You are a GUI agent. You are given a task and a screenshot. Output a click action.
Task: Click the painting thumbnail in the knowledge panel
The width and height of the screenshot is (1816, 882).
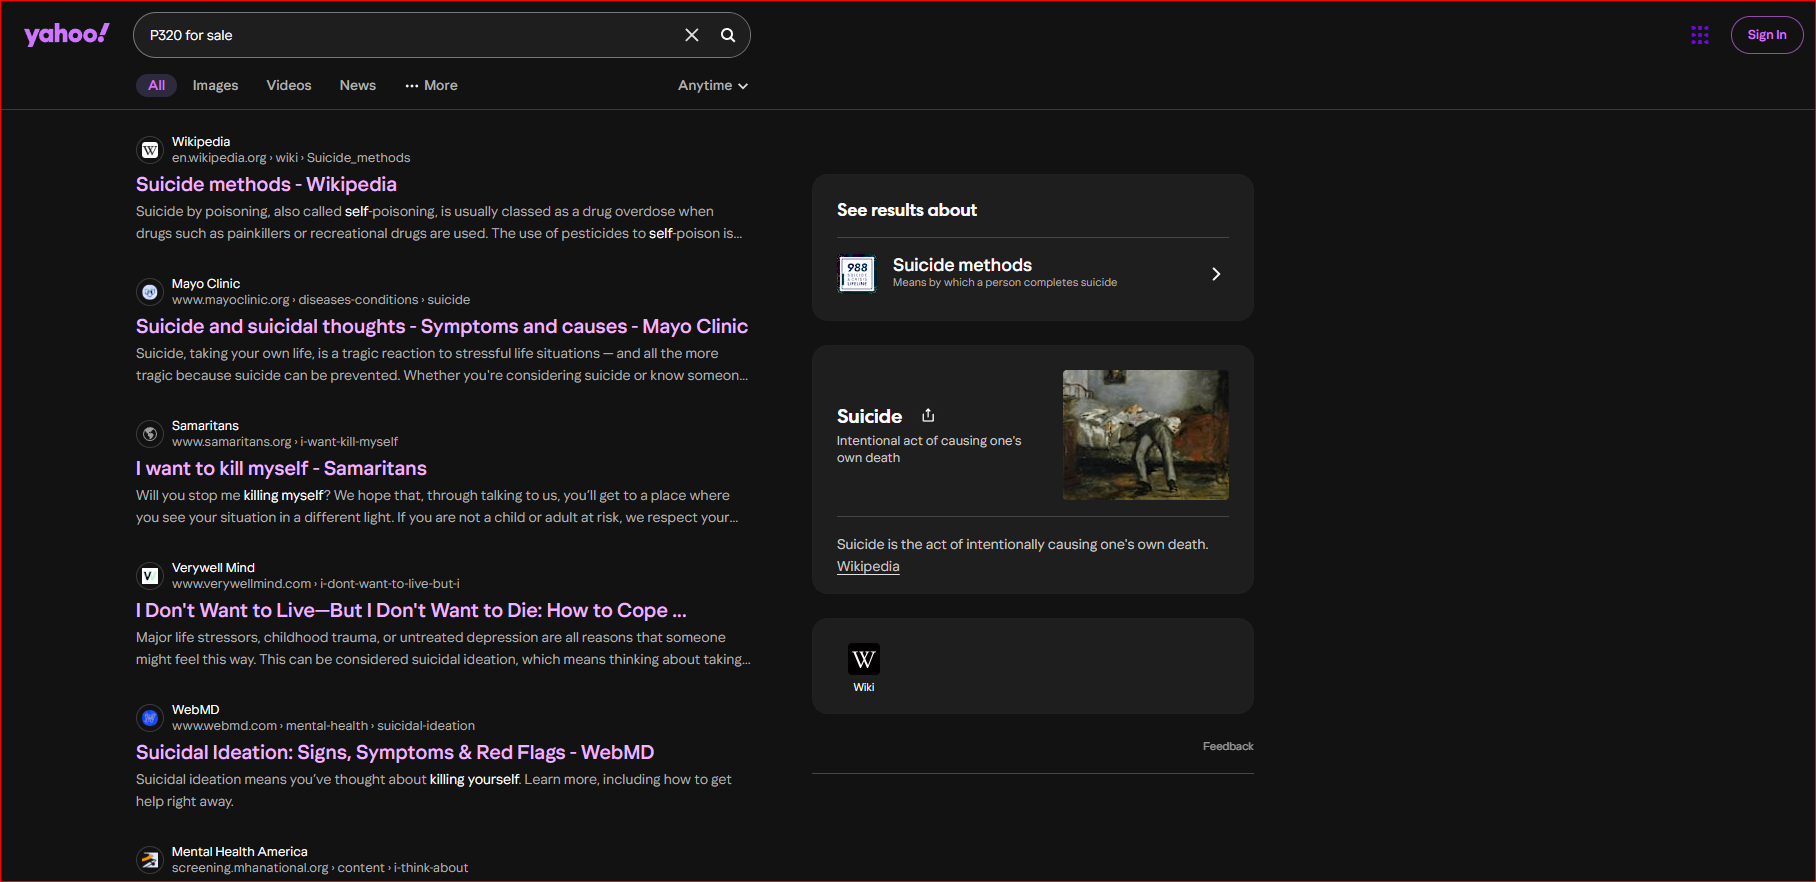[1146, 435]
